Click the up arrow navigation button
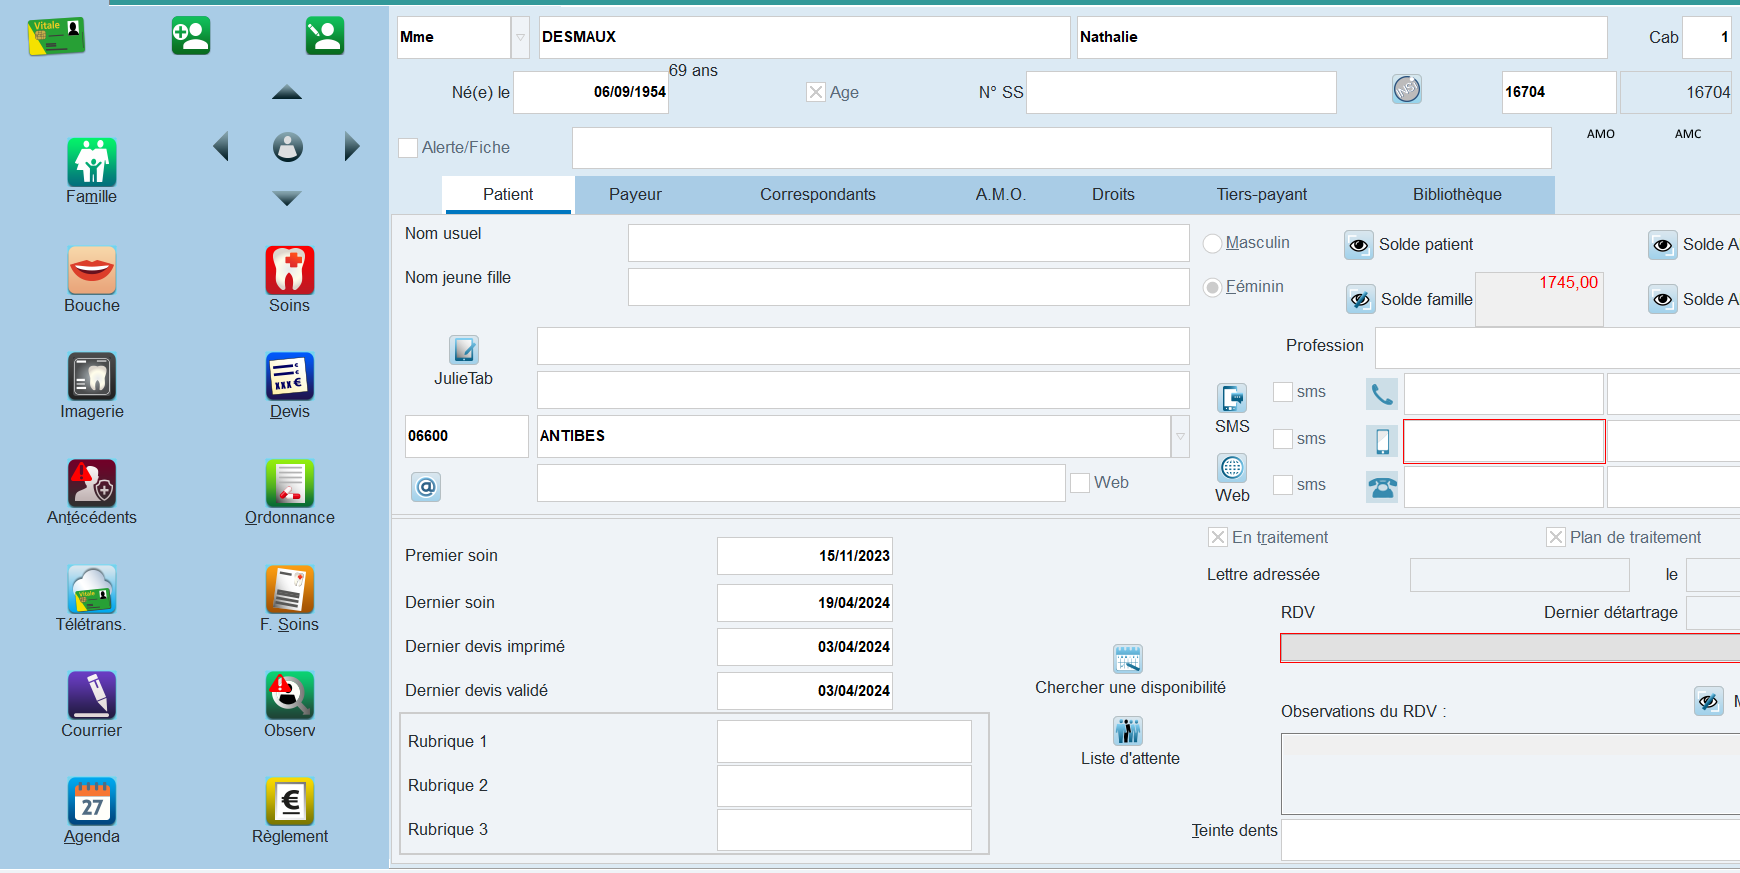The width and height of the screenshot is (1740, 873). coord(287,93)
